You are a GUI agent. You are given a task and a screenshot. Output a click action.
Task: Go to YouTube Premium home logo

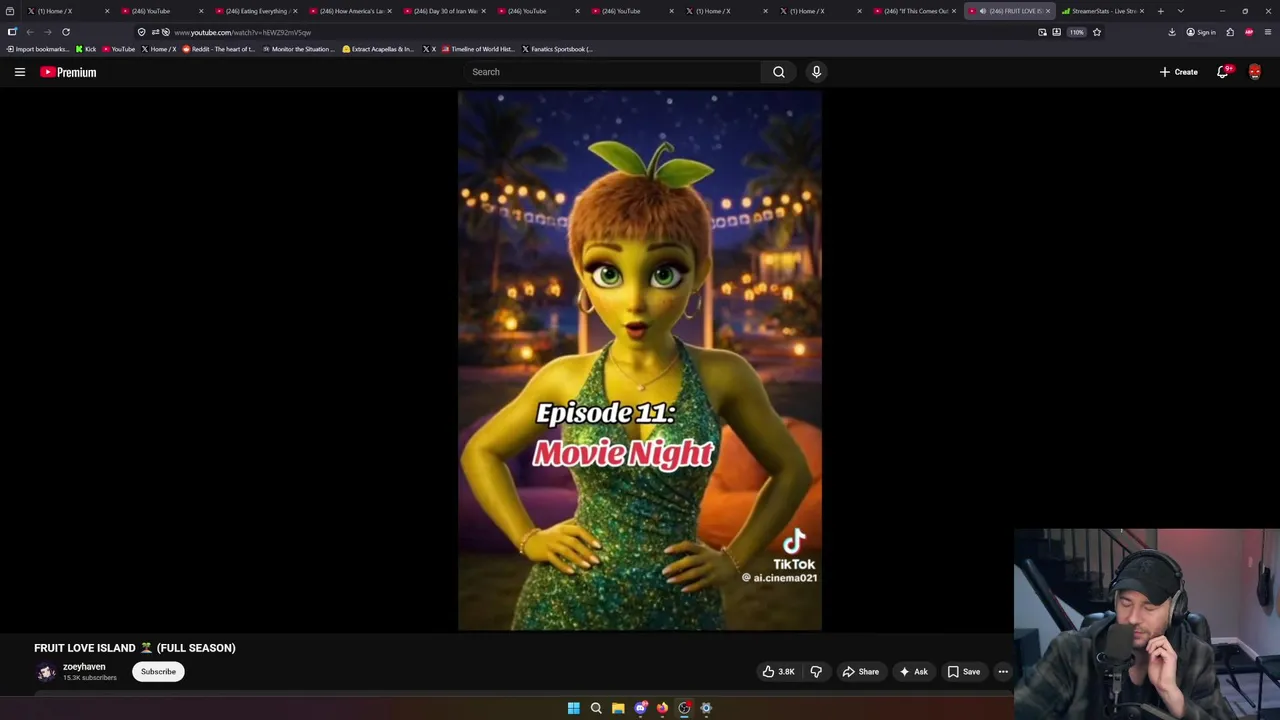[x=68, y=72]
